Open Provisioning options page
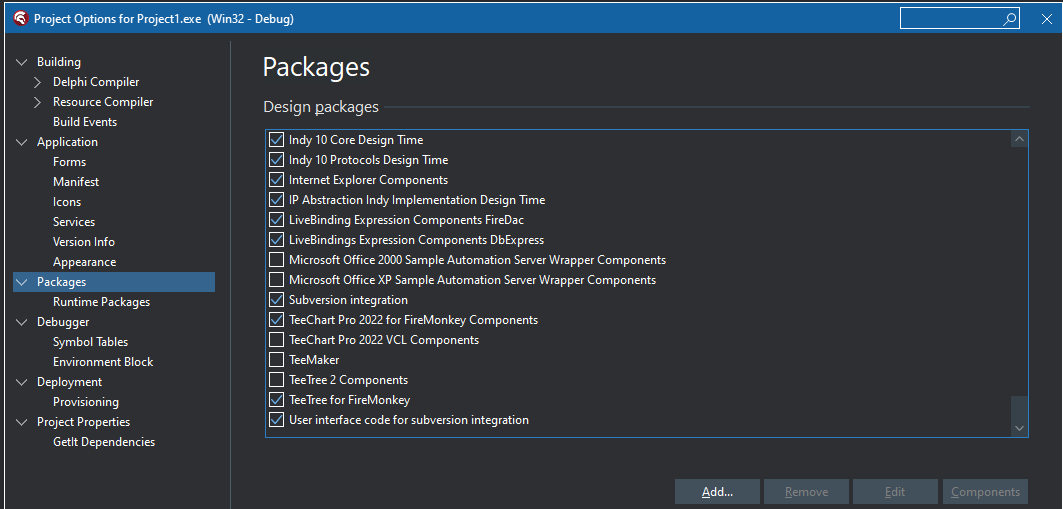 (x=86, y=402)
